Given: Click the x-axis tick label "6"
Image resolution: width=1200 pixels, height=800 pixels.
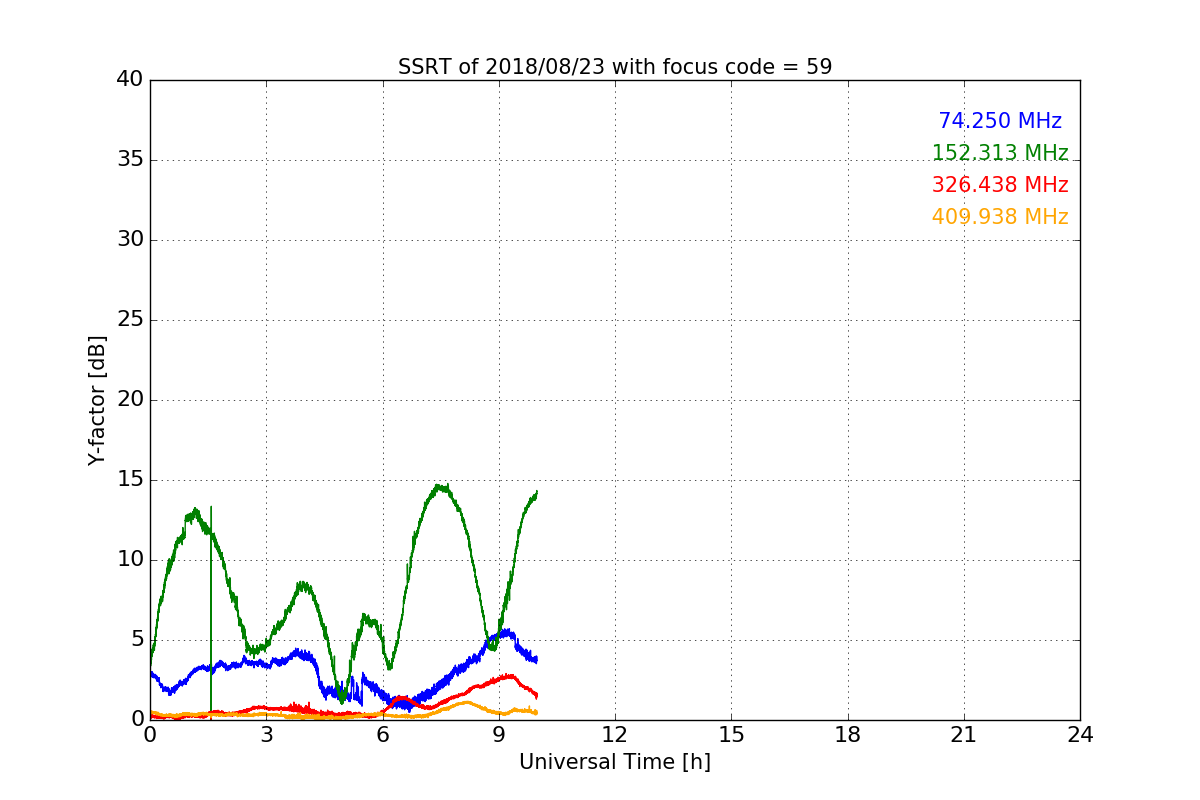Looking at the screenshot, I should tap(383, 735).
